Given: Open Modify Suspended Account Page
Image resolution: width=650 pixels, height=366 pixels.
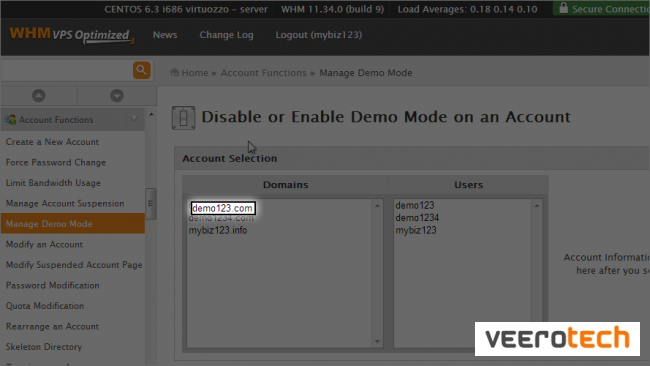Looking at the screenshot, I should 74,265.
